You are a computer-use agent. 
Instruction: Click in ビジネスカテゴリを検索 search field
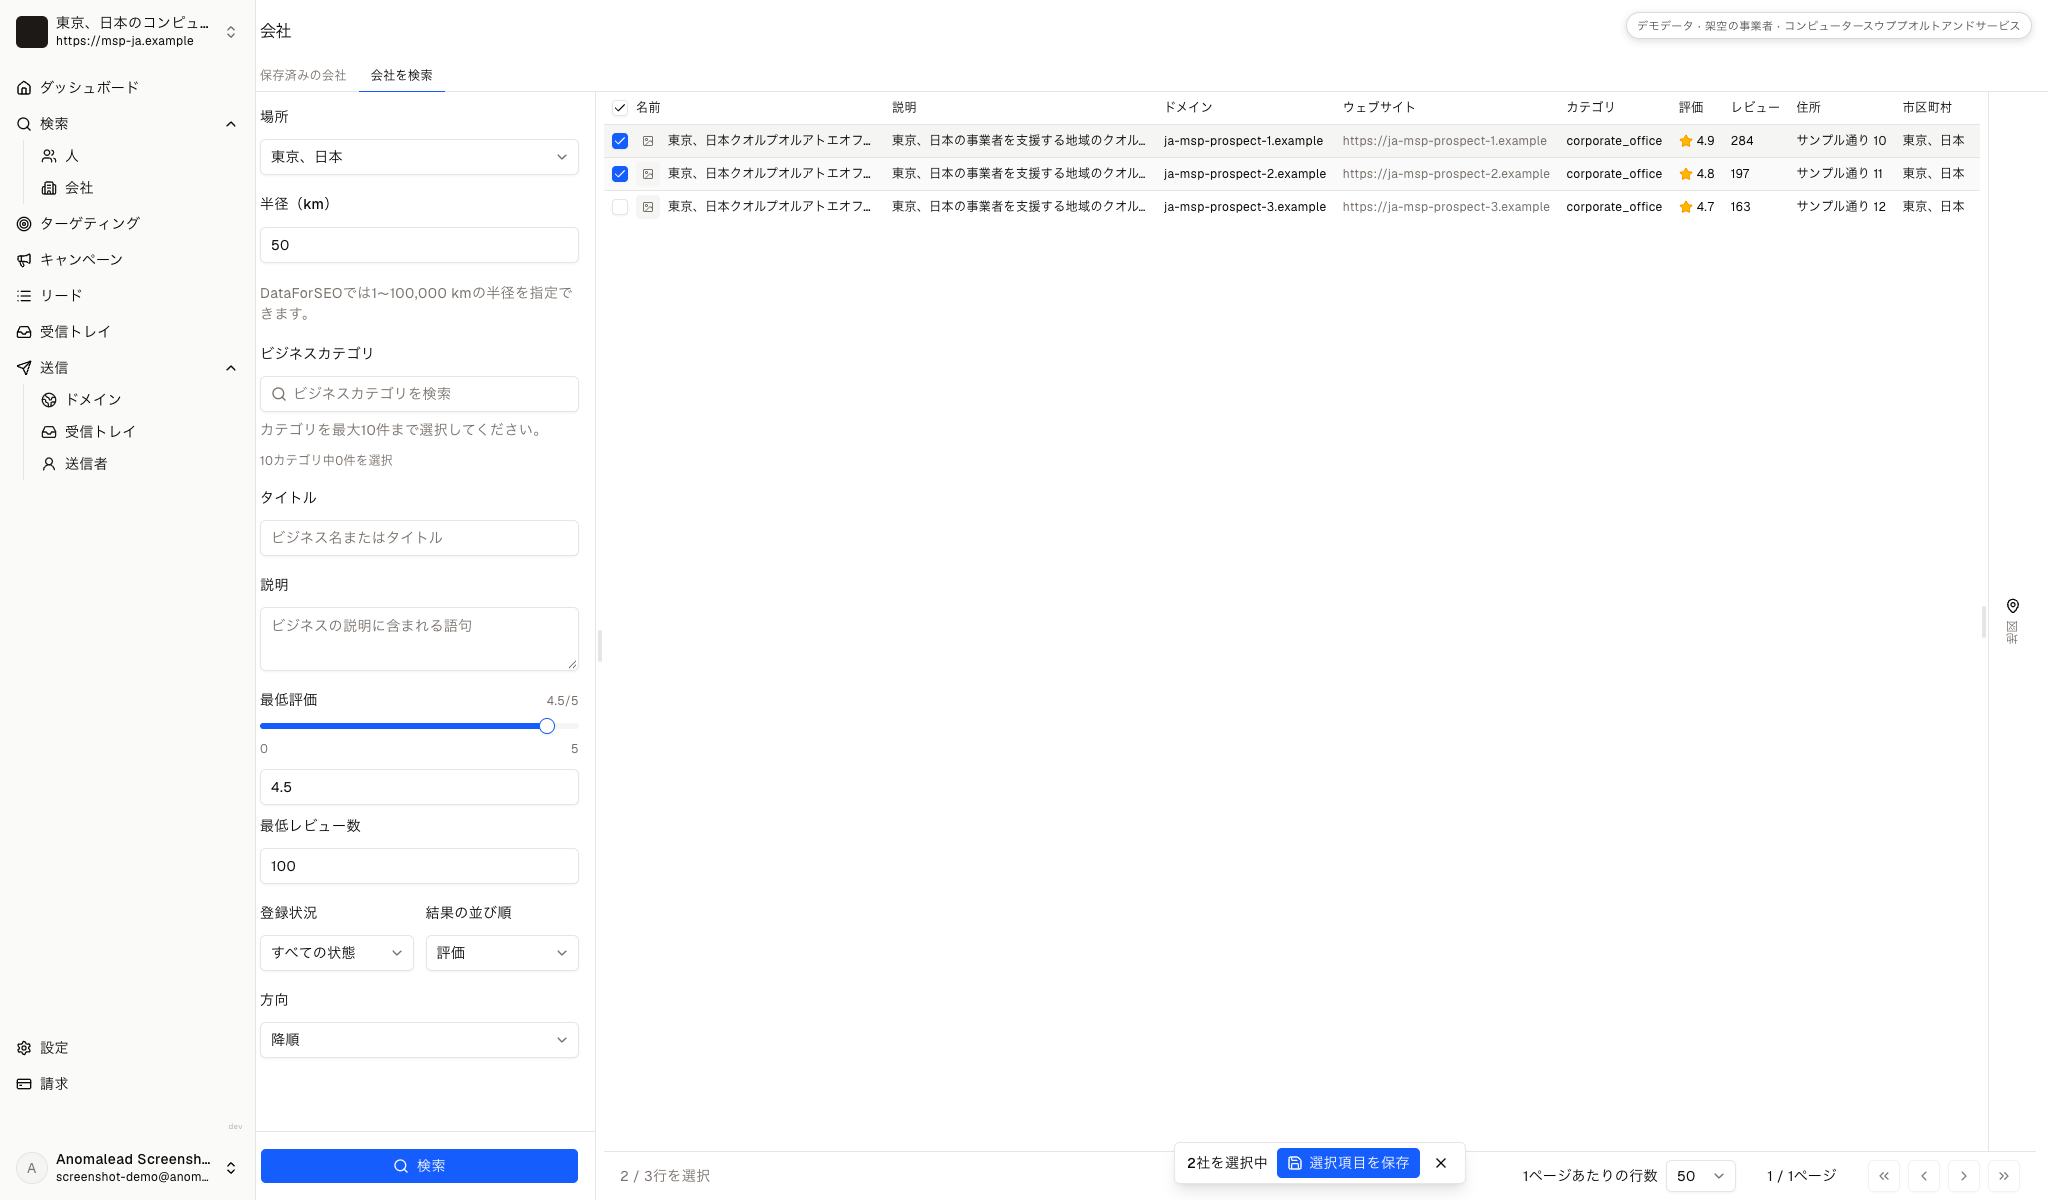pos(419,394)
